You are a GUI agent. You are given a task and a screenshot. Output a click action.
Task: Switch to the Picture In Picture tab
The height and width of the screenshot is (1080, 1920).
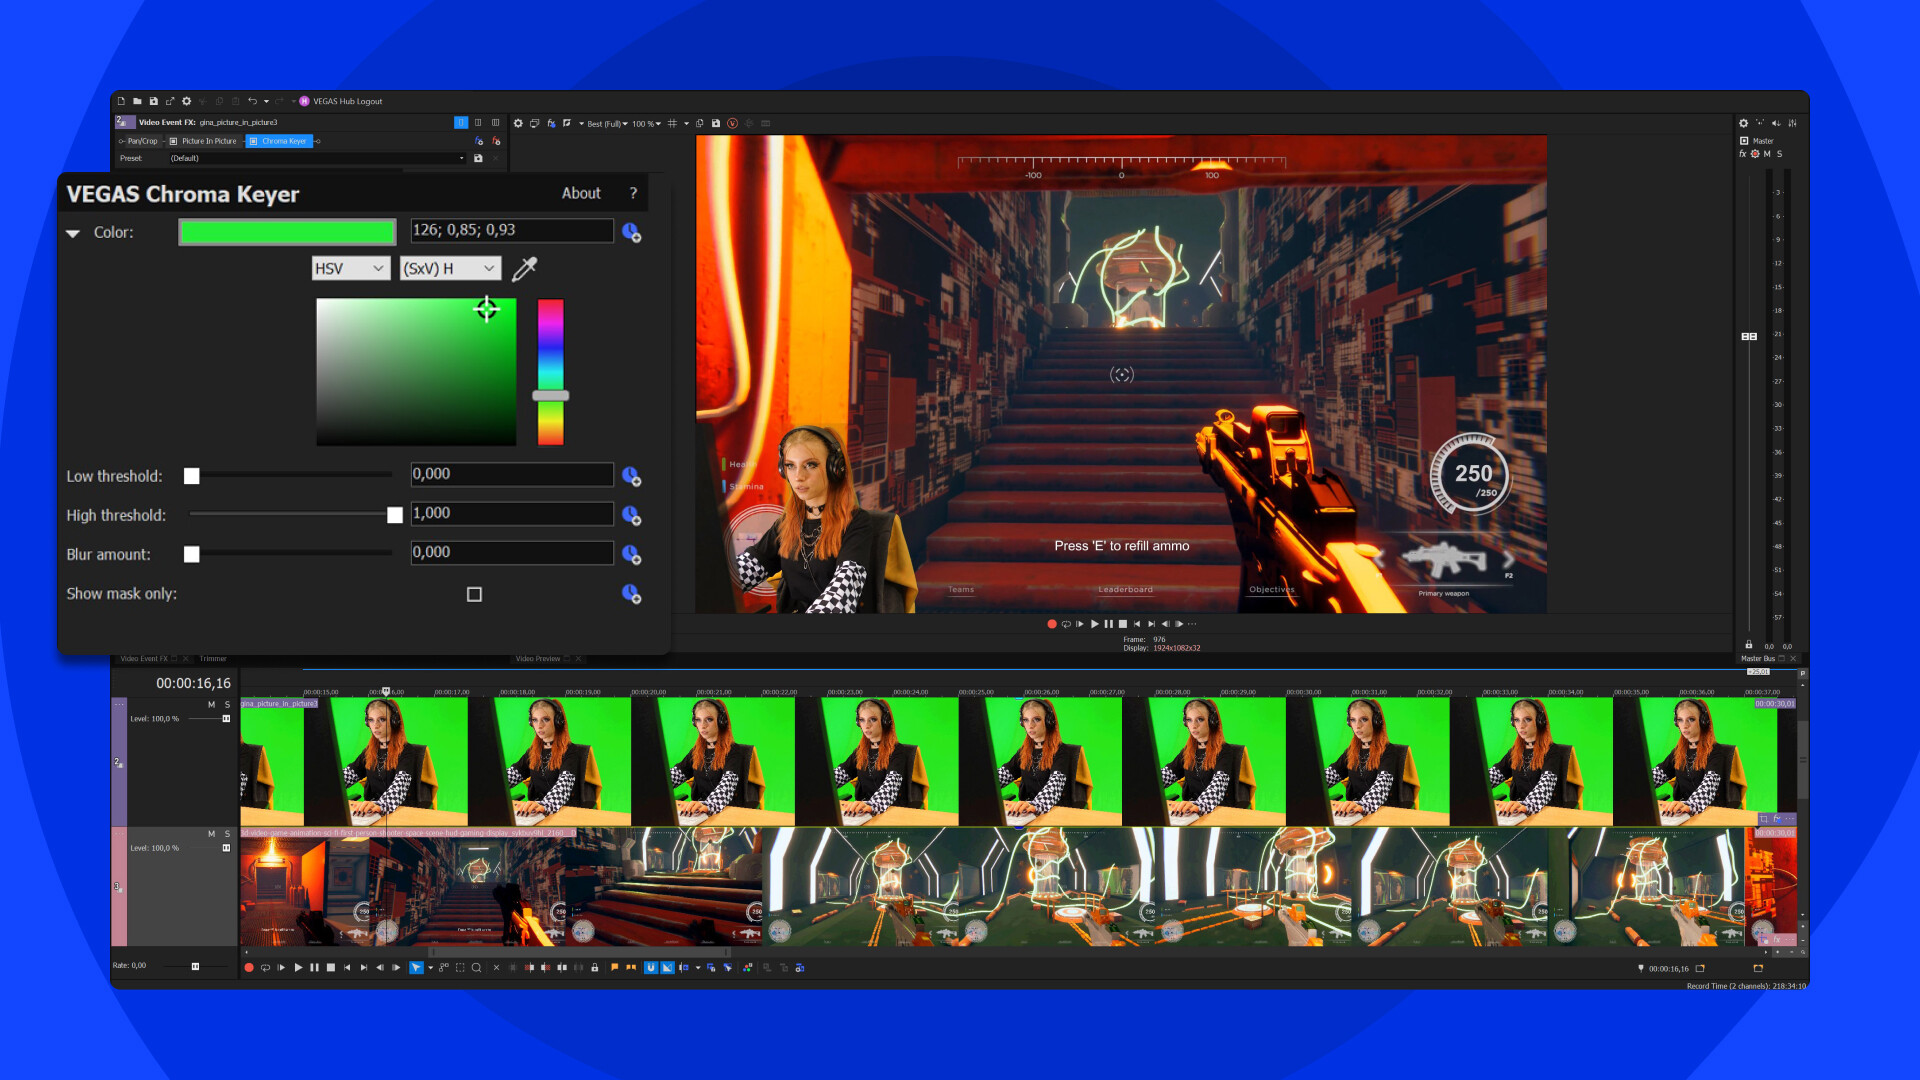[207, 141]
